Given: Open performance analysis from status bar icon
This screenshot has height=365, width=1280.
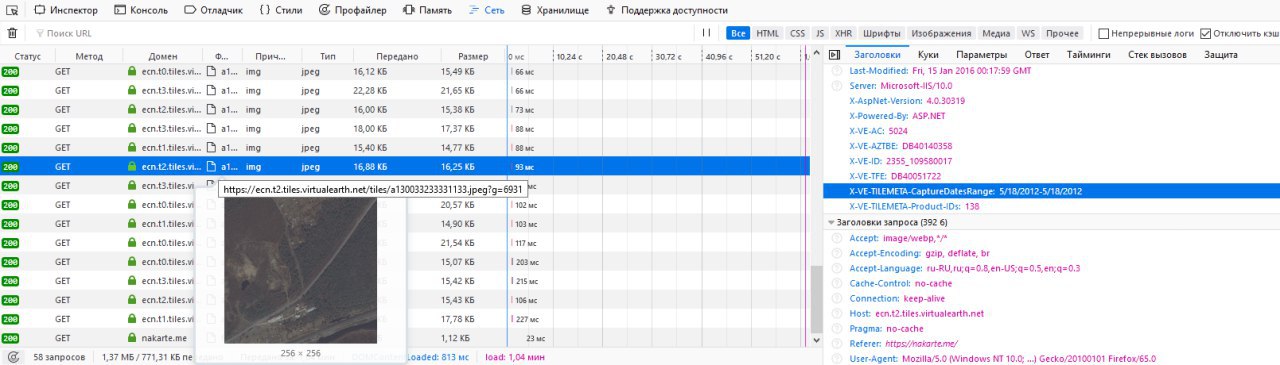Looking at the screenshot, I should coord(13,356).
